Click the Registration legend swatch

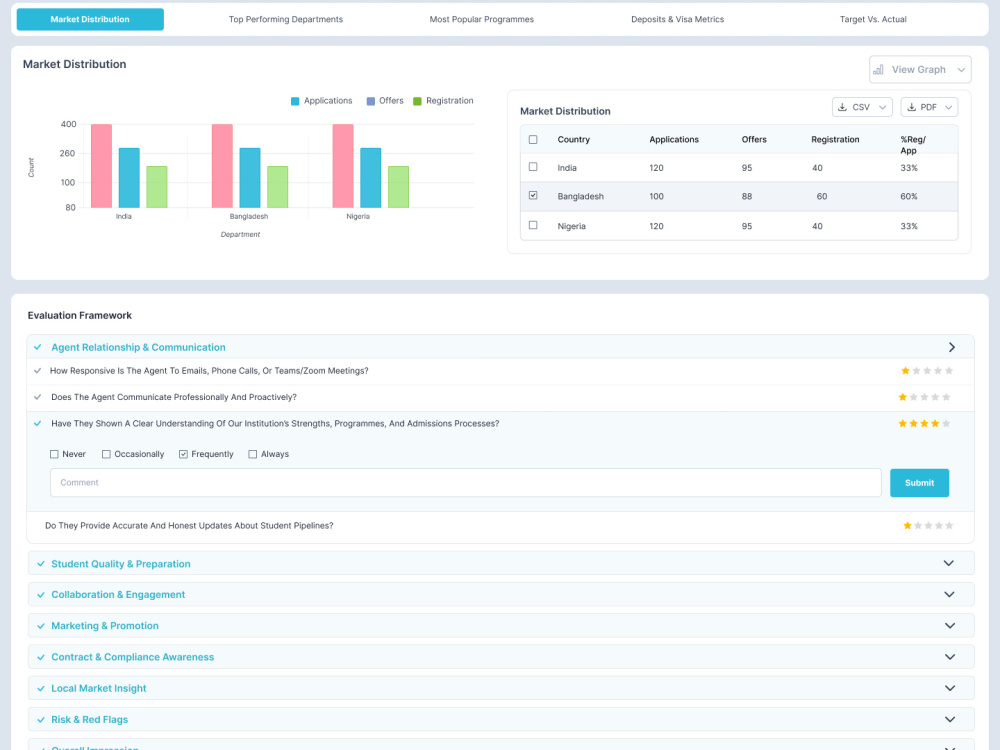417,101
